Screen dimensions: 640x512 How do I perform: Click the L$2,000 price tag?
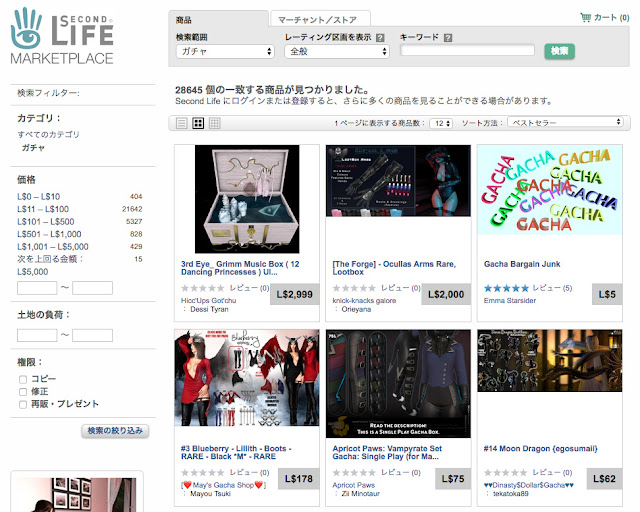point(446,294)
